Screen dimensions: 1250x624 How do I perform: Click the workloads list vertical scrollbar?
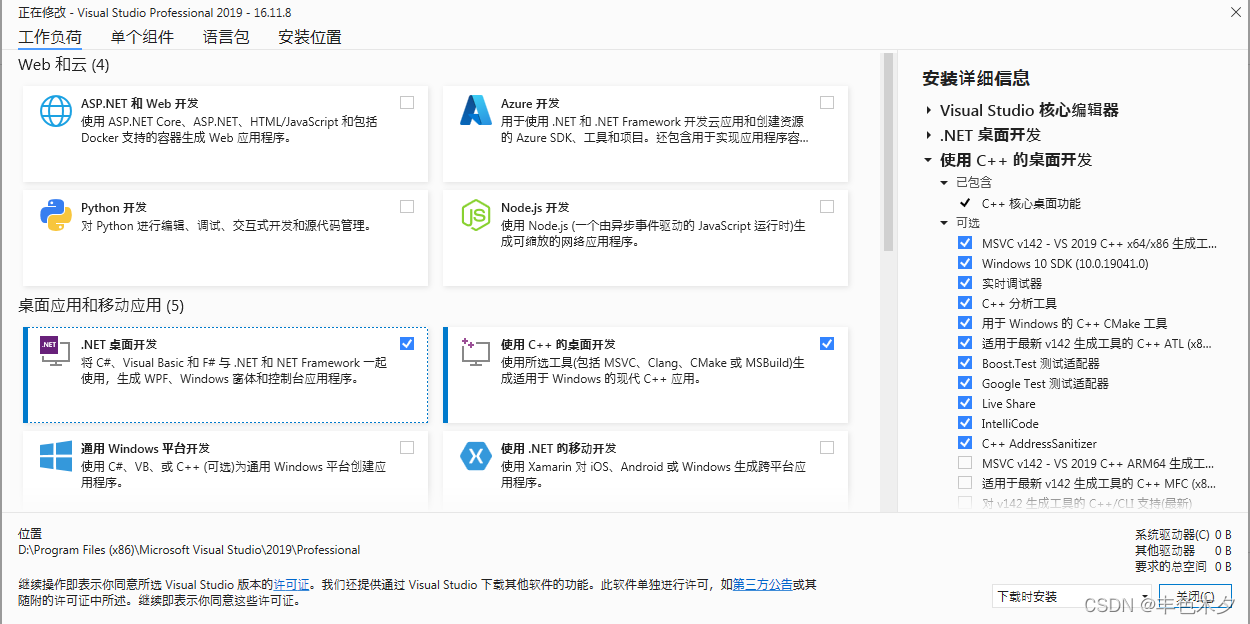(x=887, y=150)
